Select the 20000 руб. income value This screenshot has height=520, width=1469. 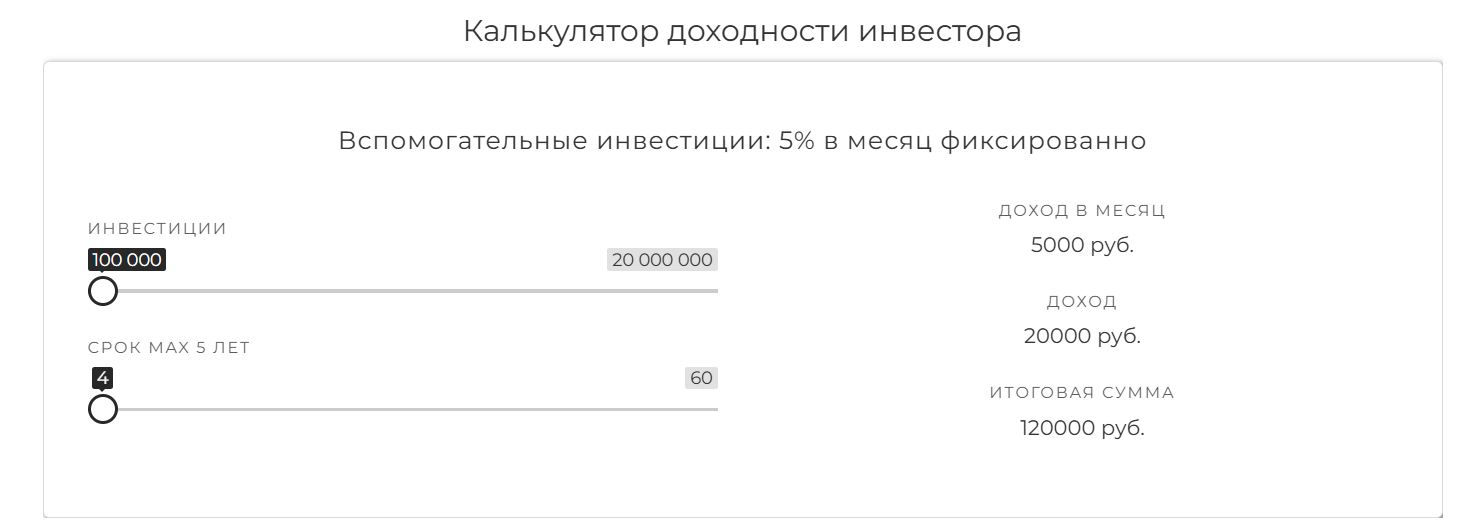point(1082,336)
